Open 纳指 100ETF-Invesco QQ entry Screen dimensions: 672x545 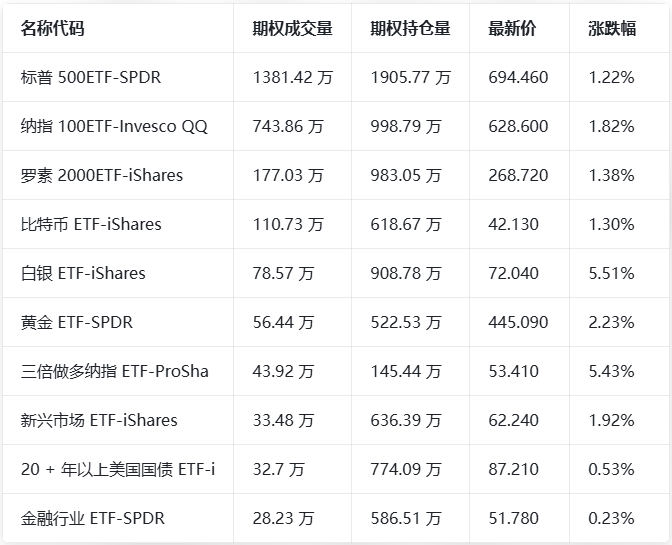click(x=114, y=126)
